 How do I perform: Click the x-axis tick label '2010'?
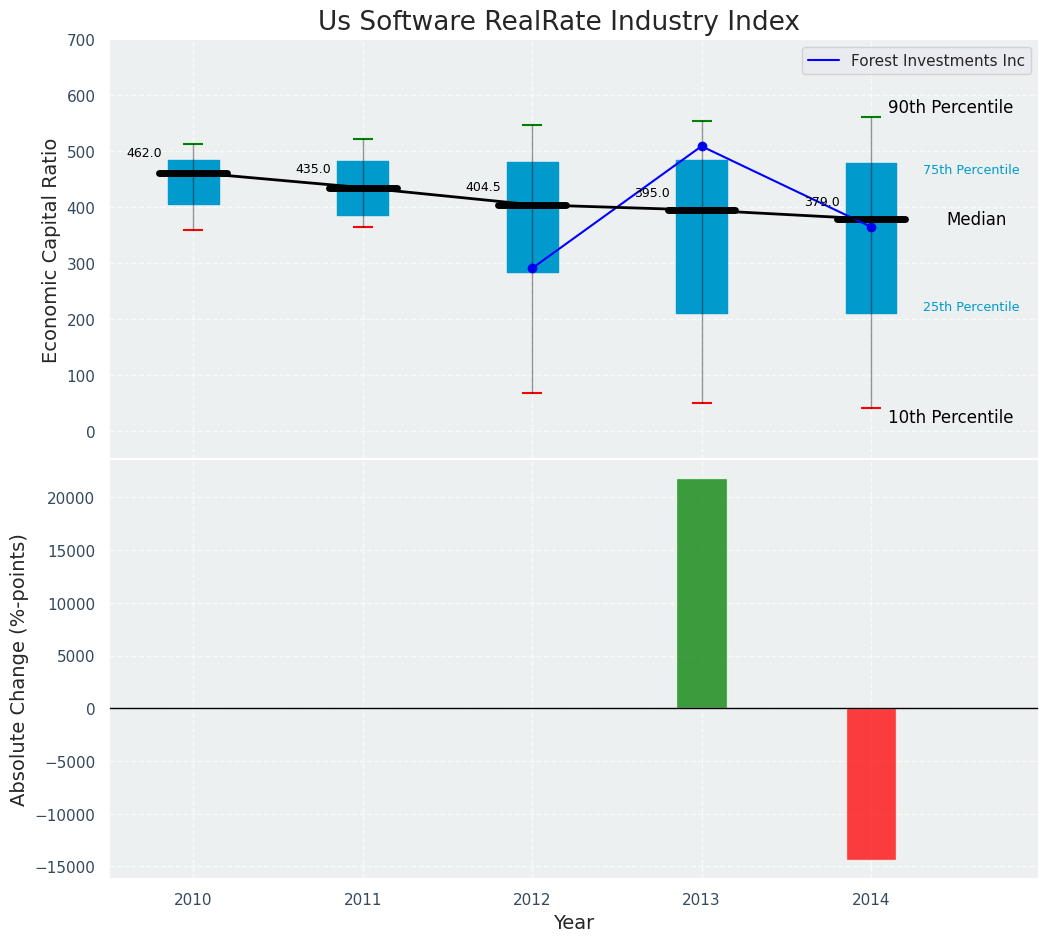click(192, 899)
